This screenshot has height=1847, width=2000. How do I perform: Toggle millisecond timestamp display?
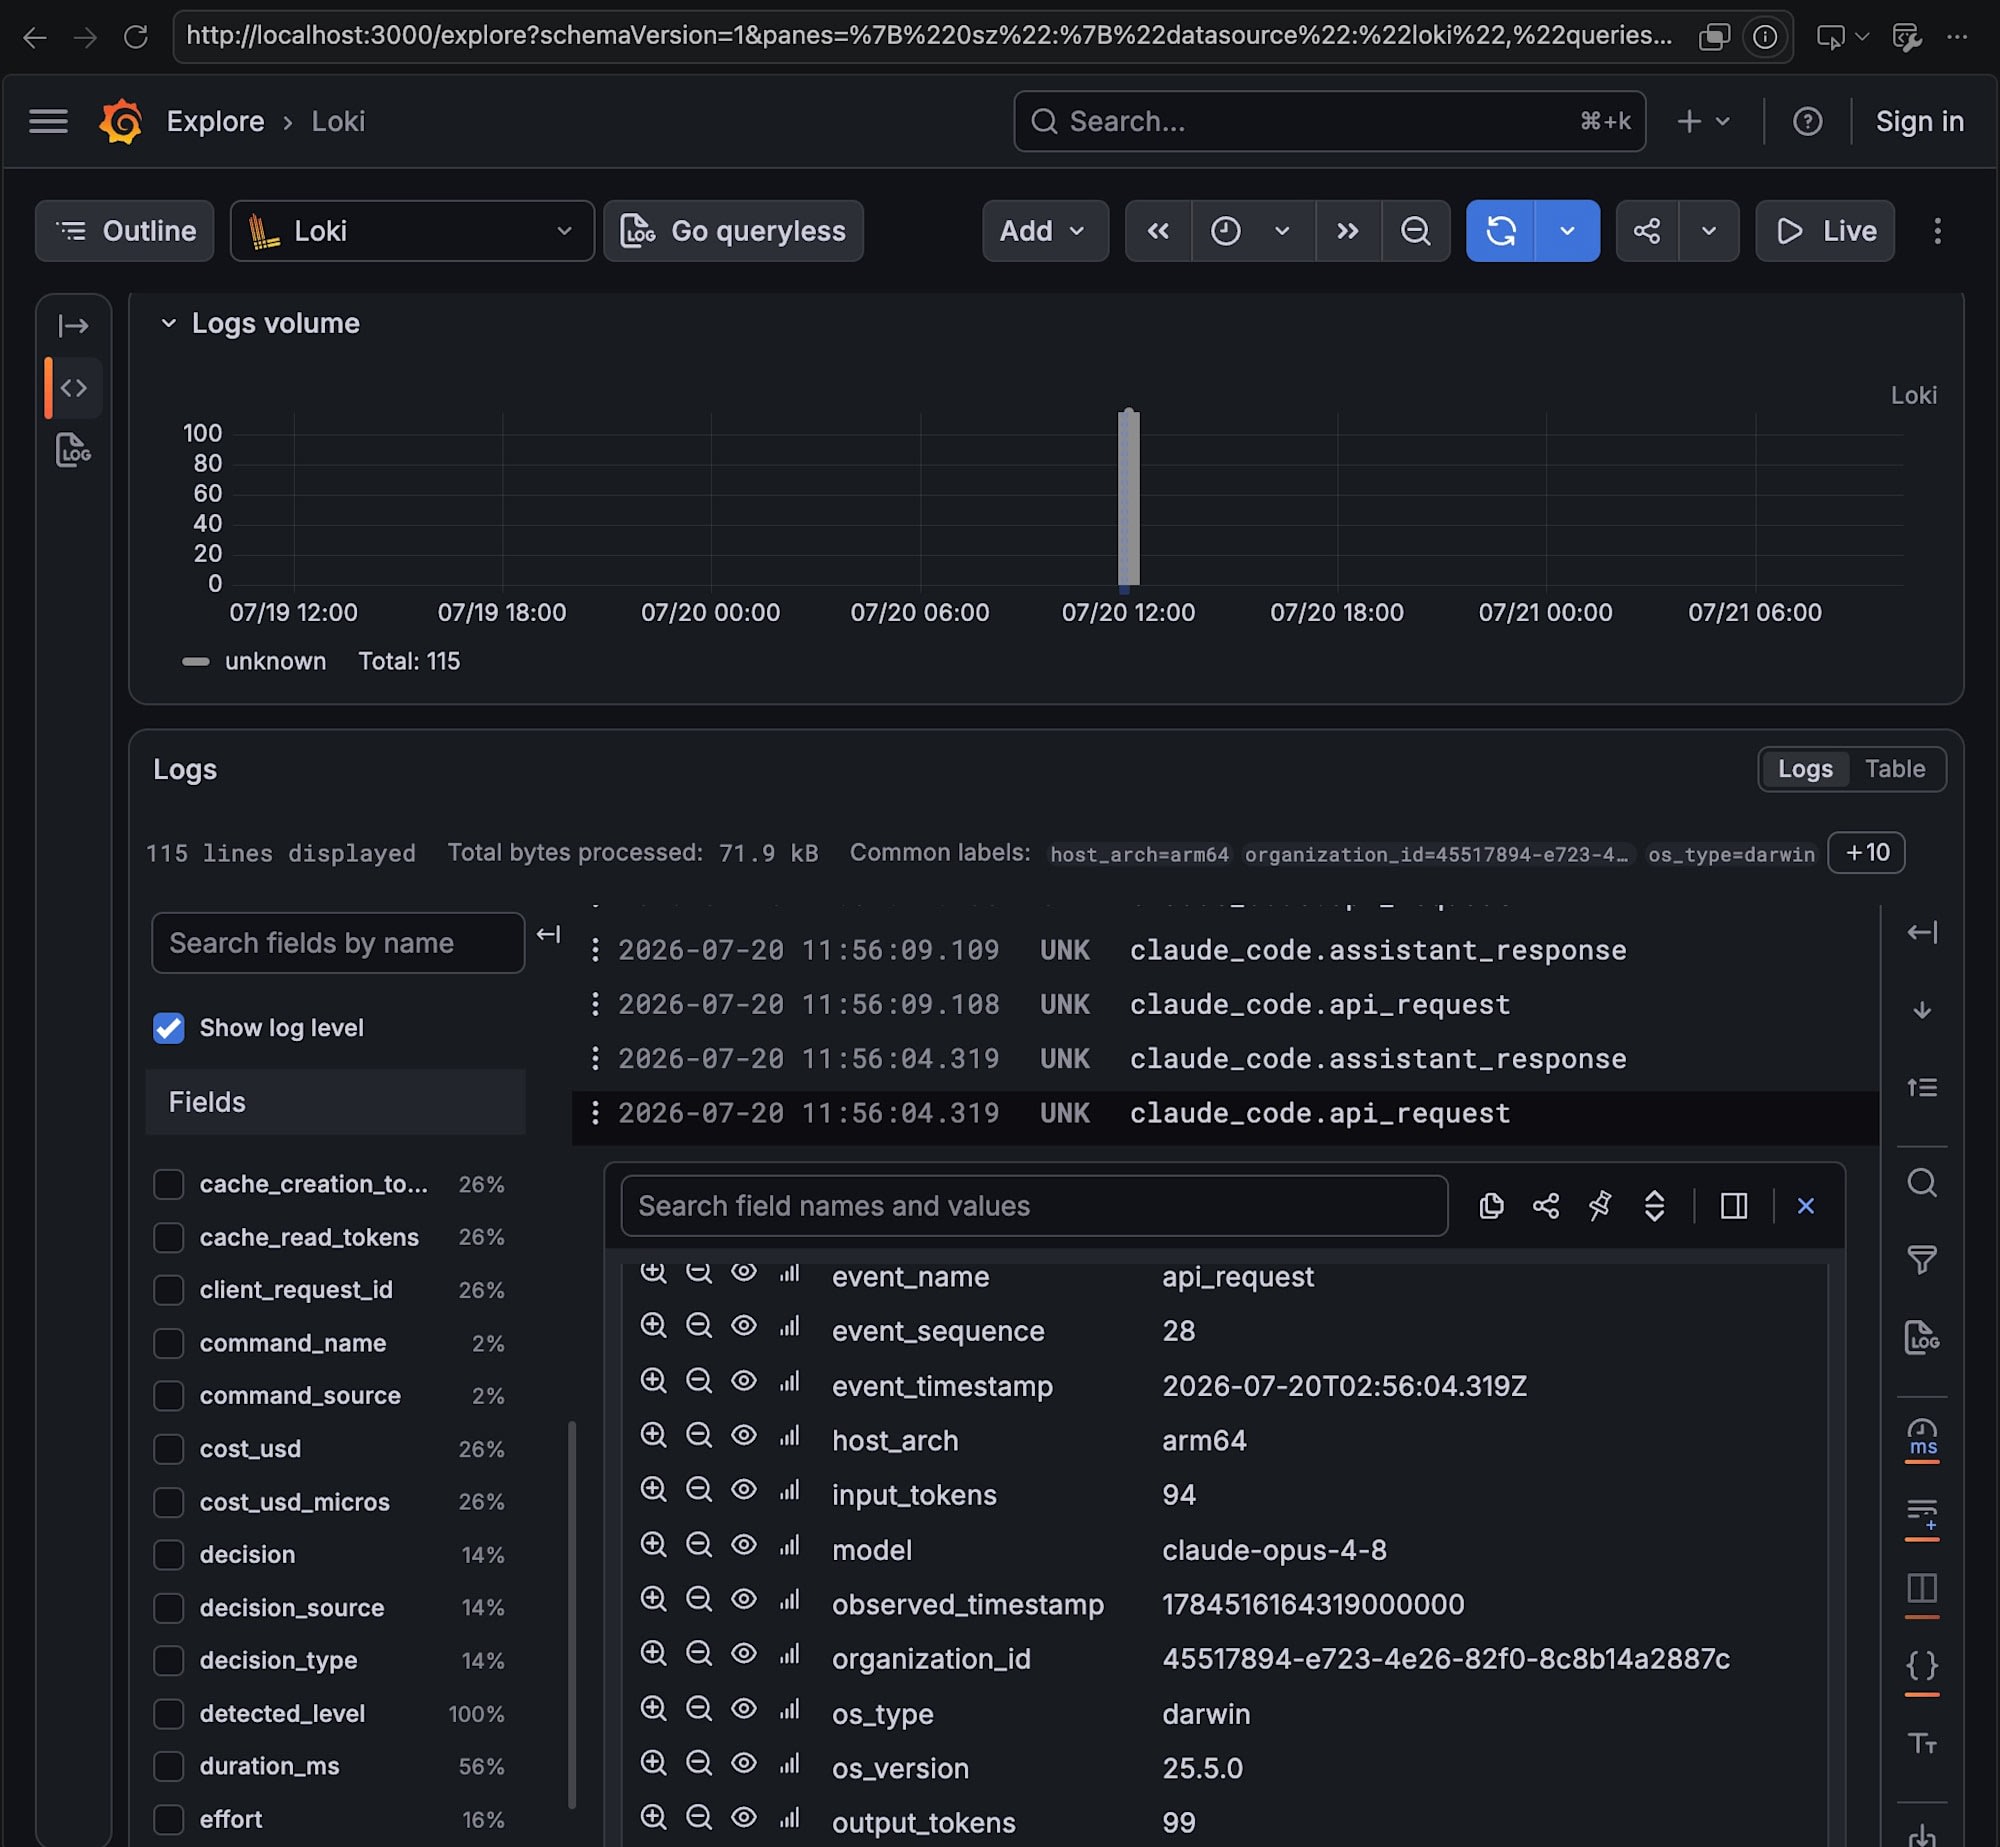pos(1922,1438)
